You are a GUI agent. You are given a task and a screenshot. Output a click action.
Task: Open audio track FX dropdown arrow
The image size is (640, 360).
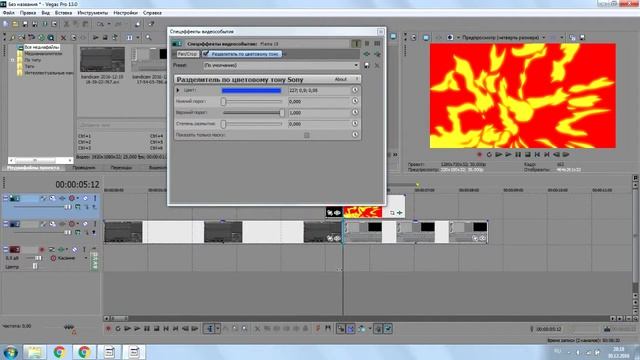click(67, 249)
